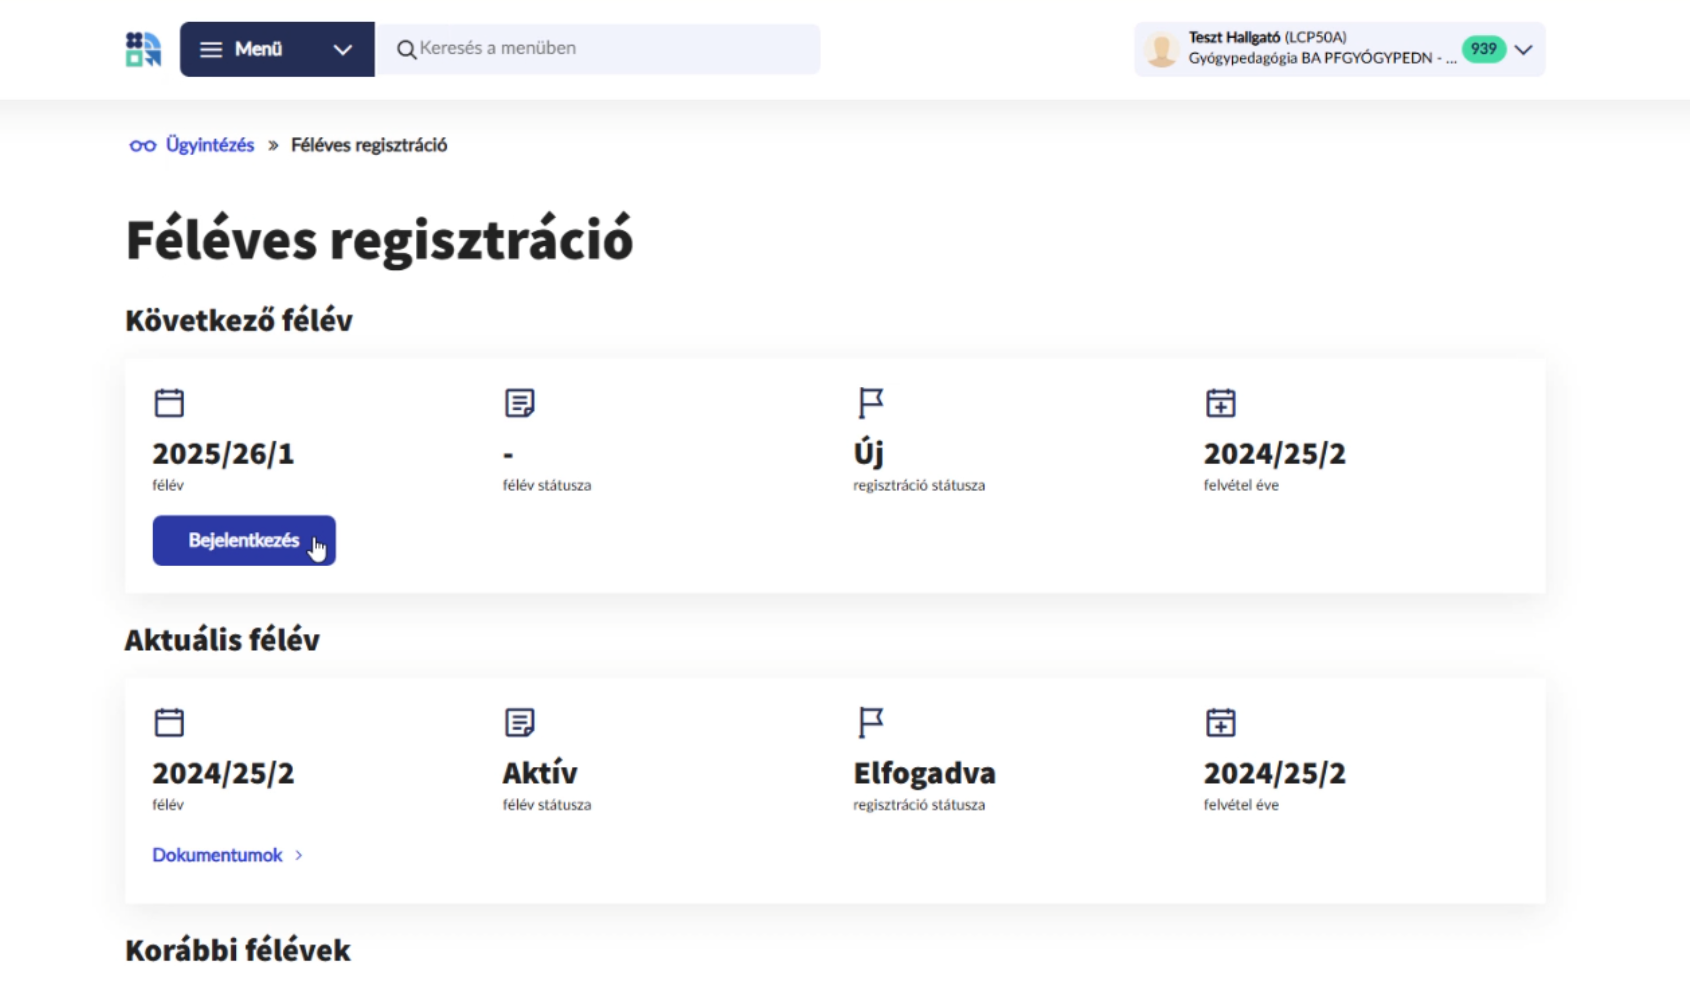Screen dimensions: 1690x992
Task: Open the user profile dropdown arrow
Action: coord(1523,50)
